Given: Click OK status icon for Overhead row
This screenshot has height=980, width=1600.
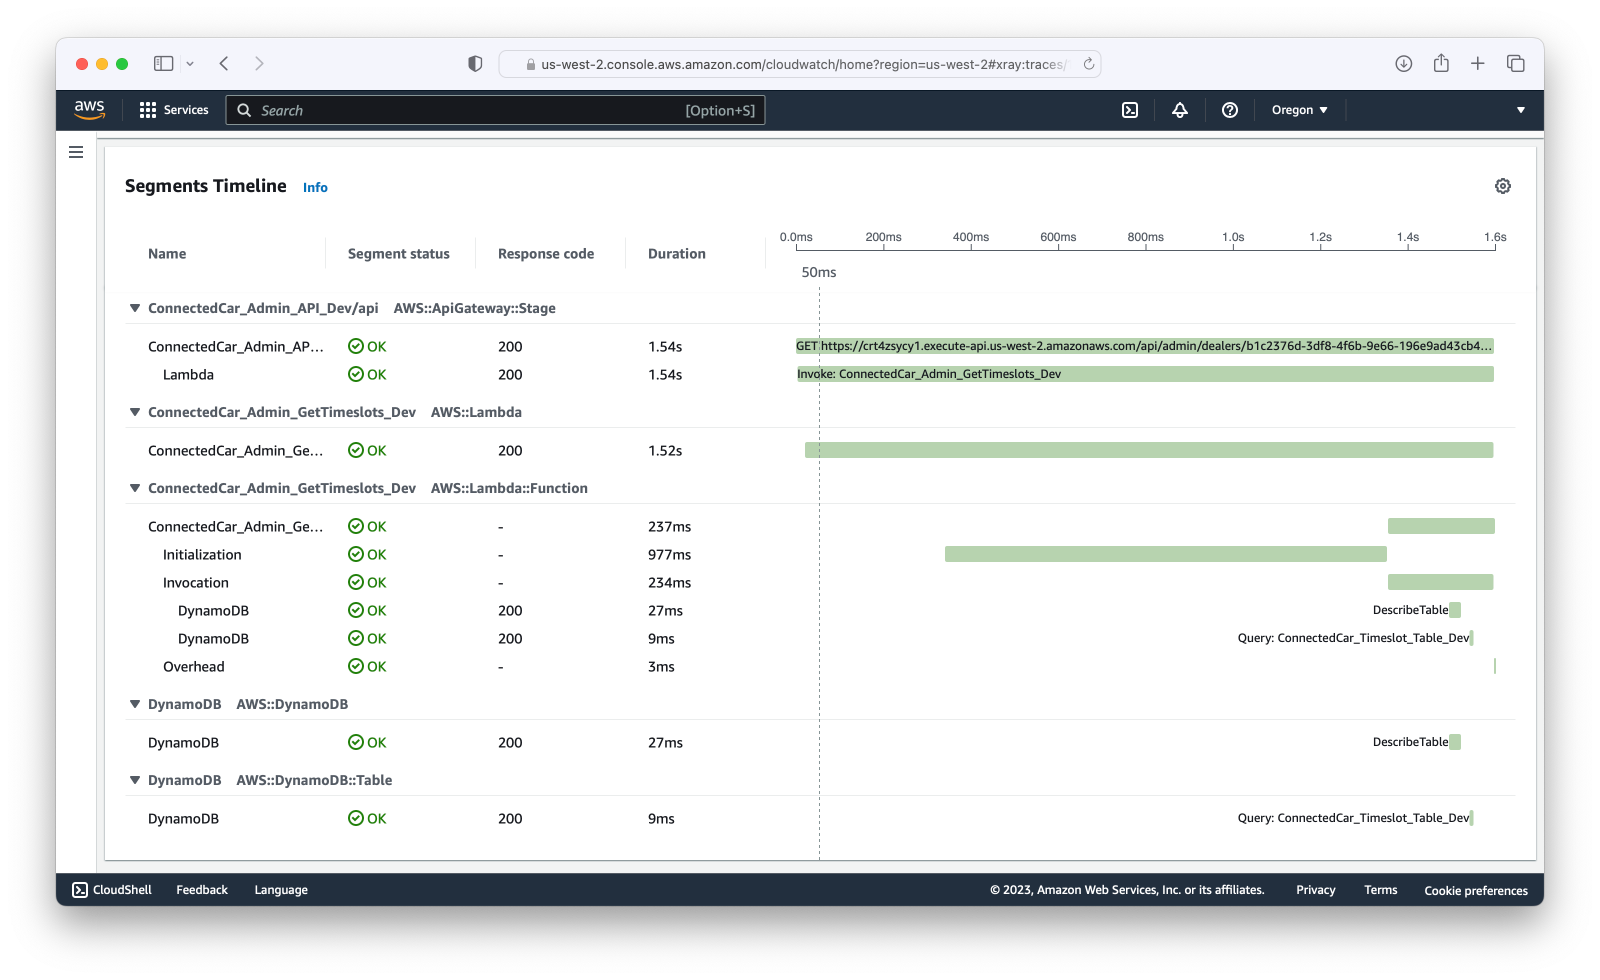Looking at the screenshot, I should pyautogui.click(x=356, y=666).
